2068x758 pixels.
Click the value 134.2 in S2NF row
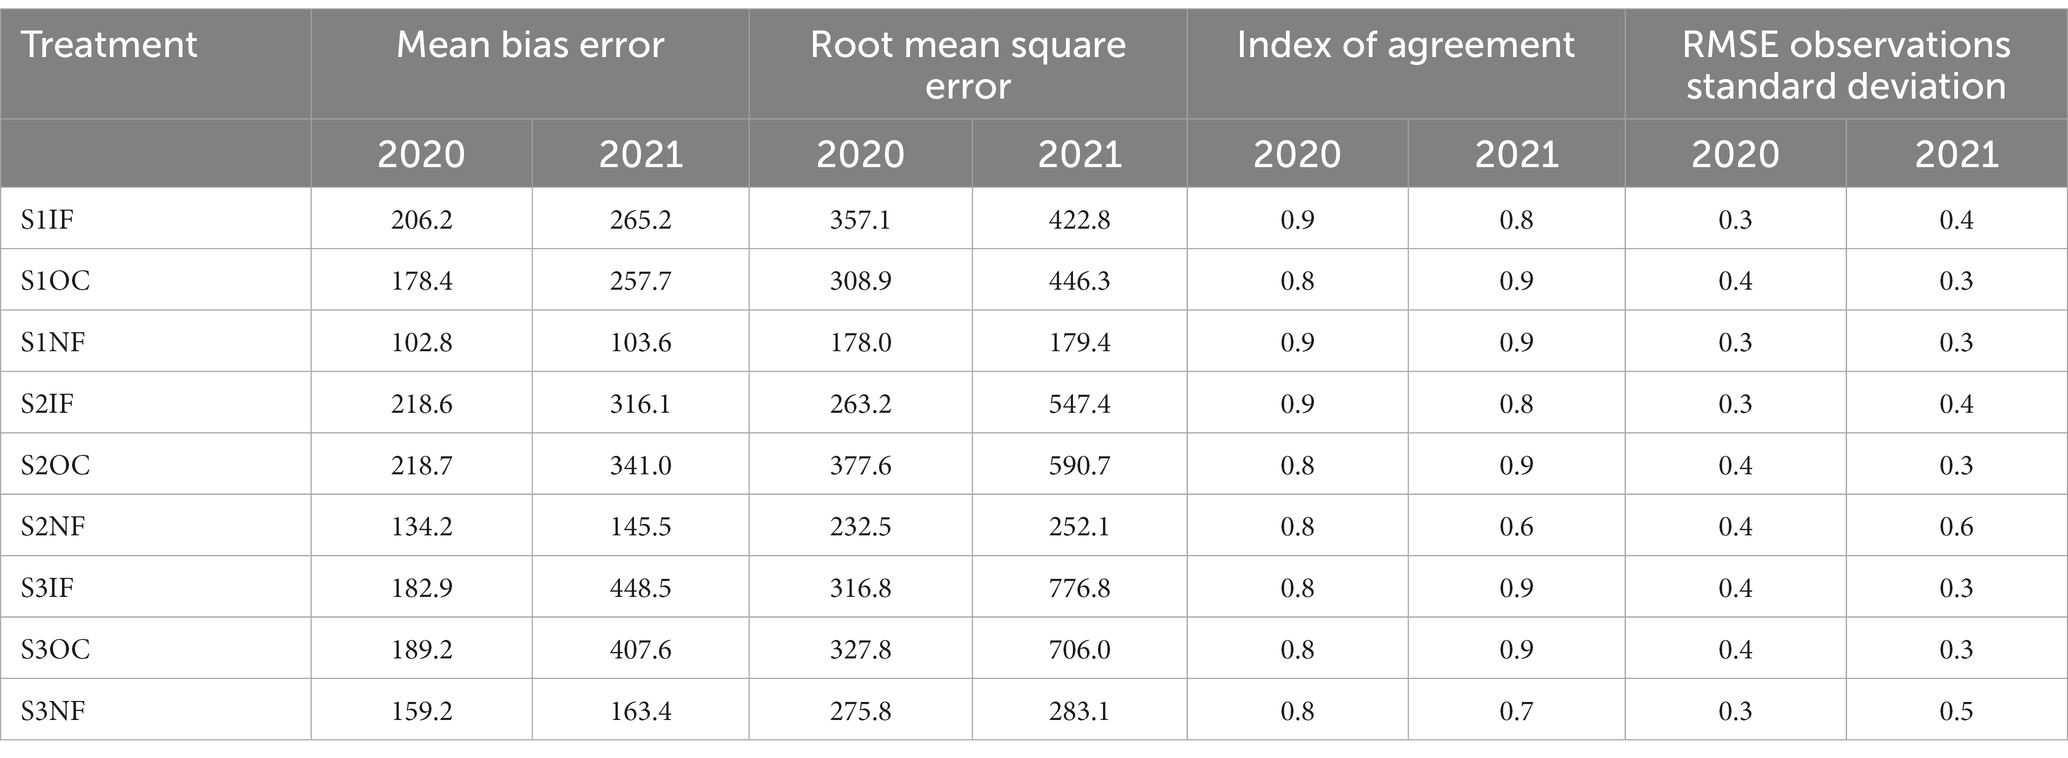[421, 527]
